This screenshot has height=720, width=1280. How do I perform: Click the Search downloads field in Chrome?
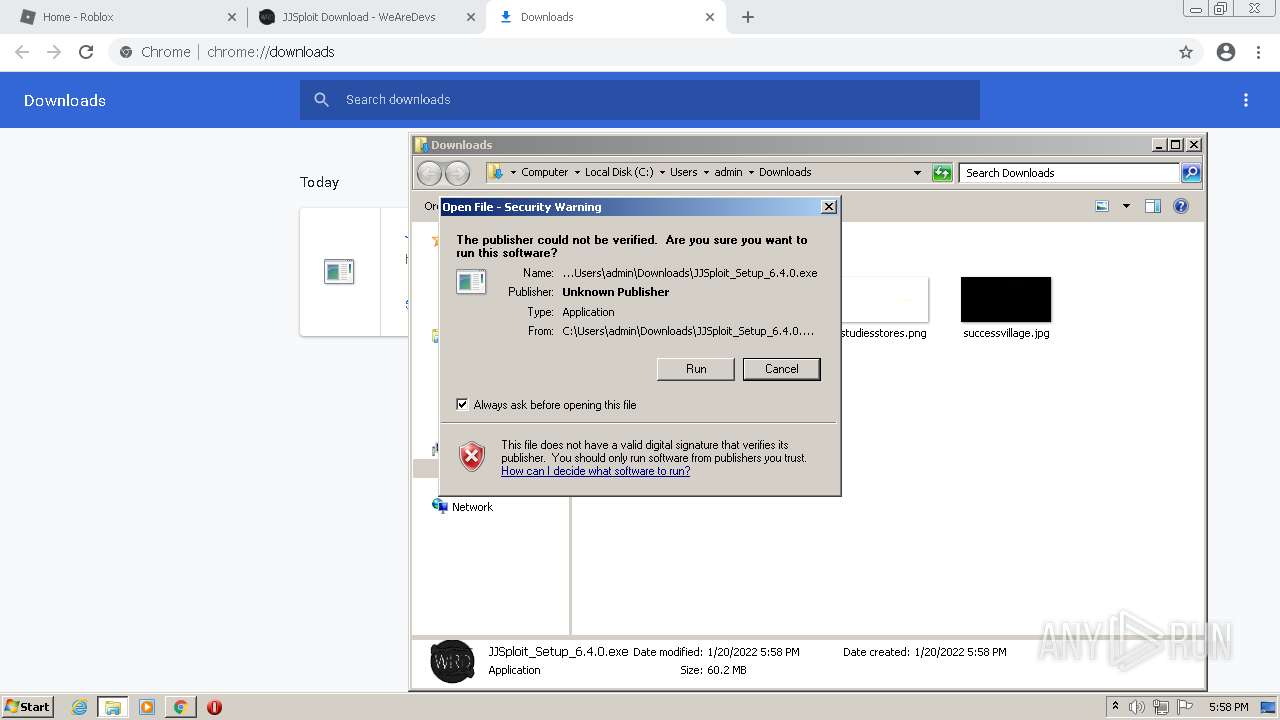click(x=640, y=100)
